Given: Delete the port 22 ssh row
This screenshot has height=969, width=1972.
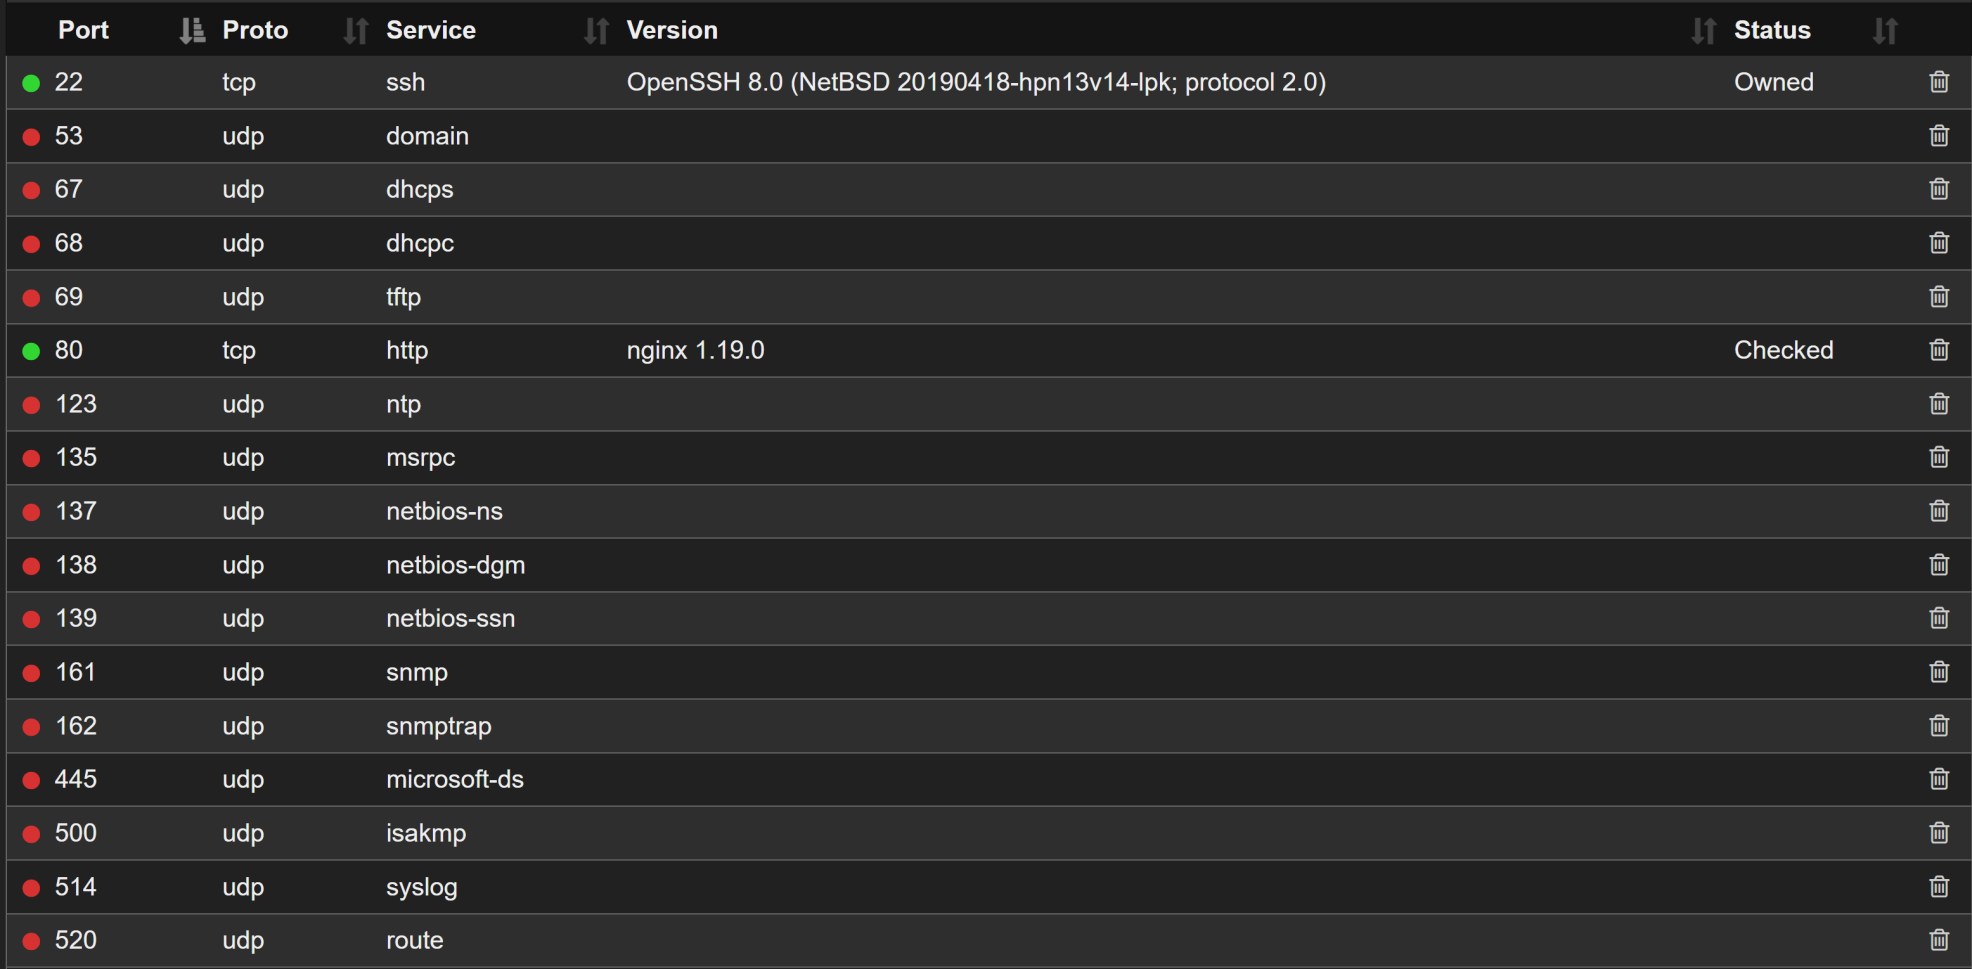Looking at the screenshot, I should [1938, 82].
